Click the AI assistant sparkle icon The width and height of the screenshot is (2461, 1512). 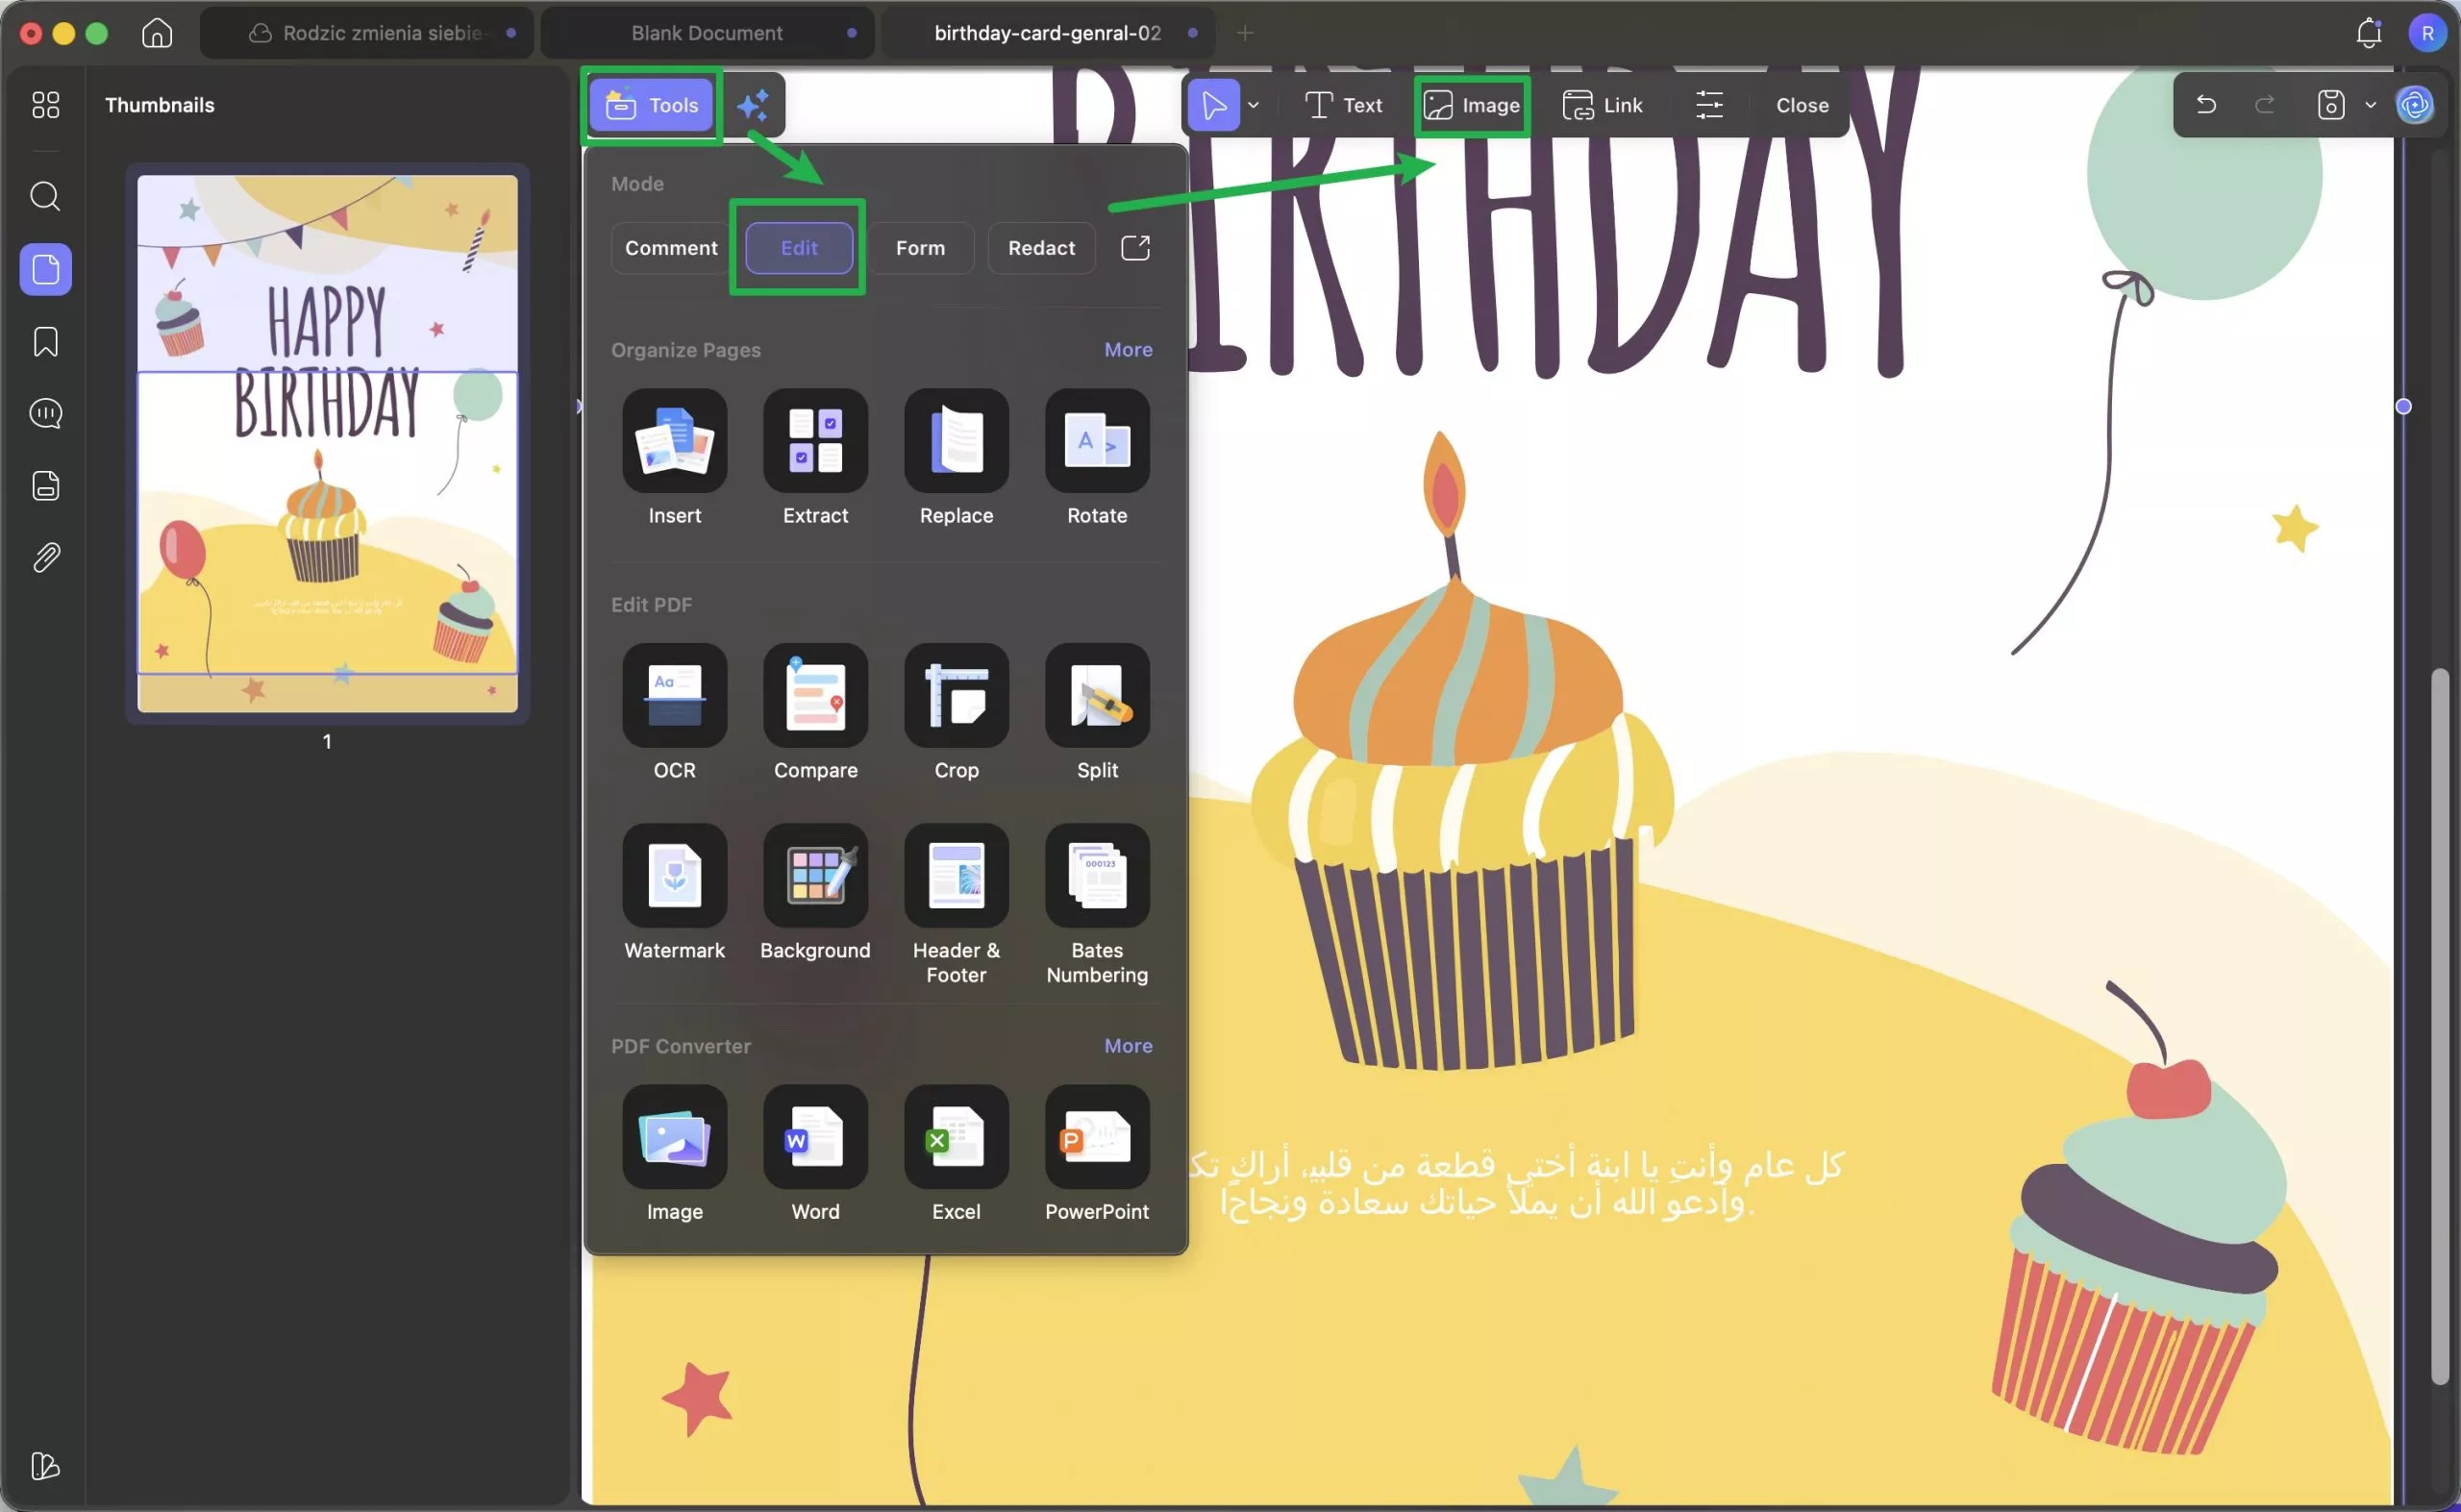pyautogui.click(x=752, y=105)
